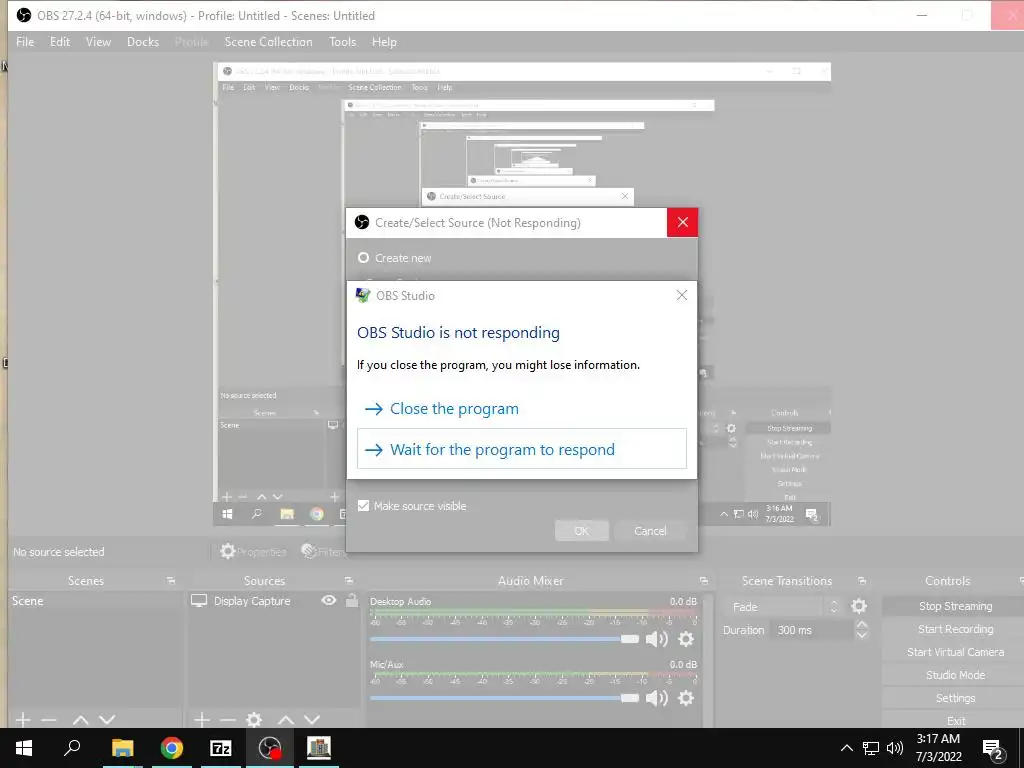Click Cancel in Create/Select Source dialog

point(650,530)
